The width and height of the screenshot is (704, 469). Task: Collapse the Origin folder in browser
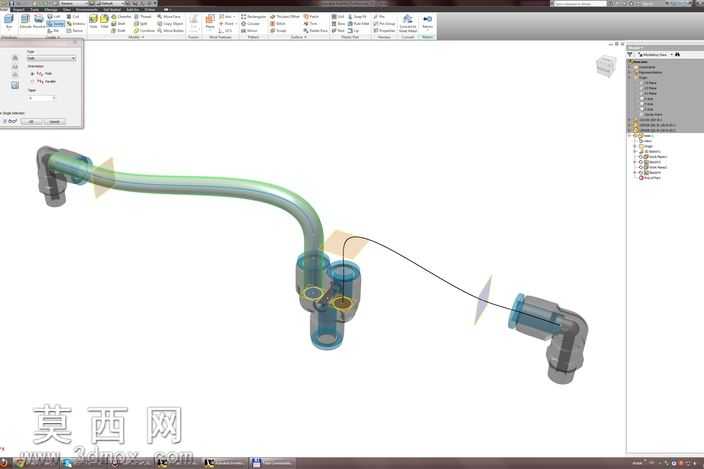click(x=630, y=78)
